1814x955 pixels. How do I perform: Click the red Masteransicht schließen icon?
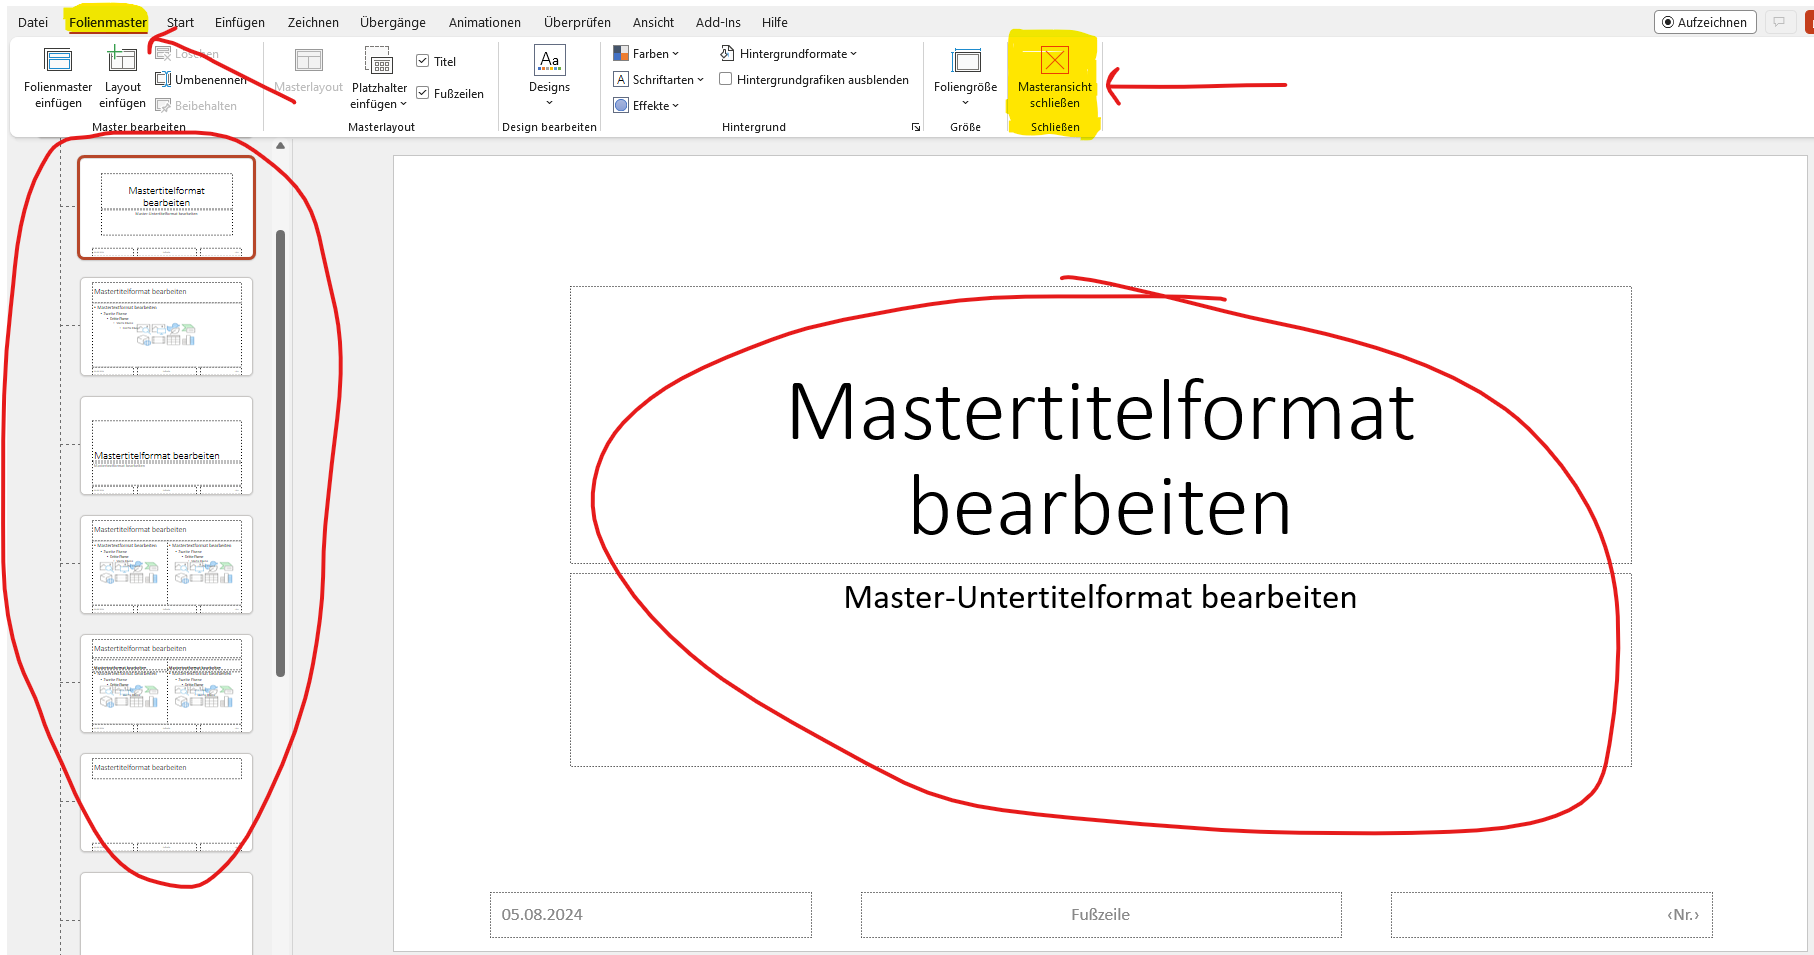point(1054,61)
